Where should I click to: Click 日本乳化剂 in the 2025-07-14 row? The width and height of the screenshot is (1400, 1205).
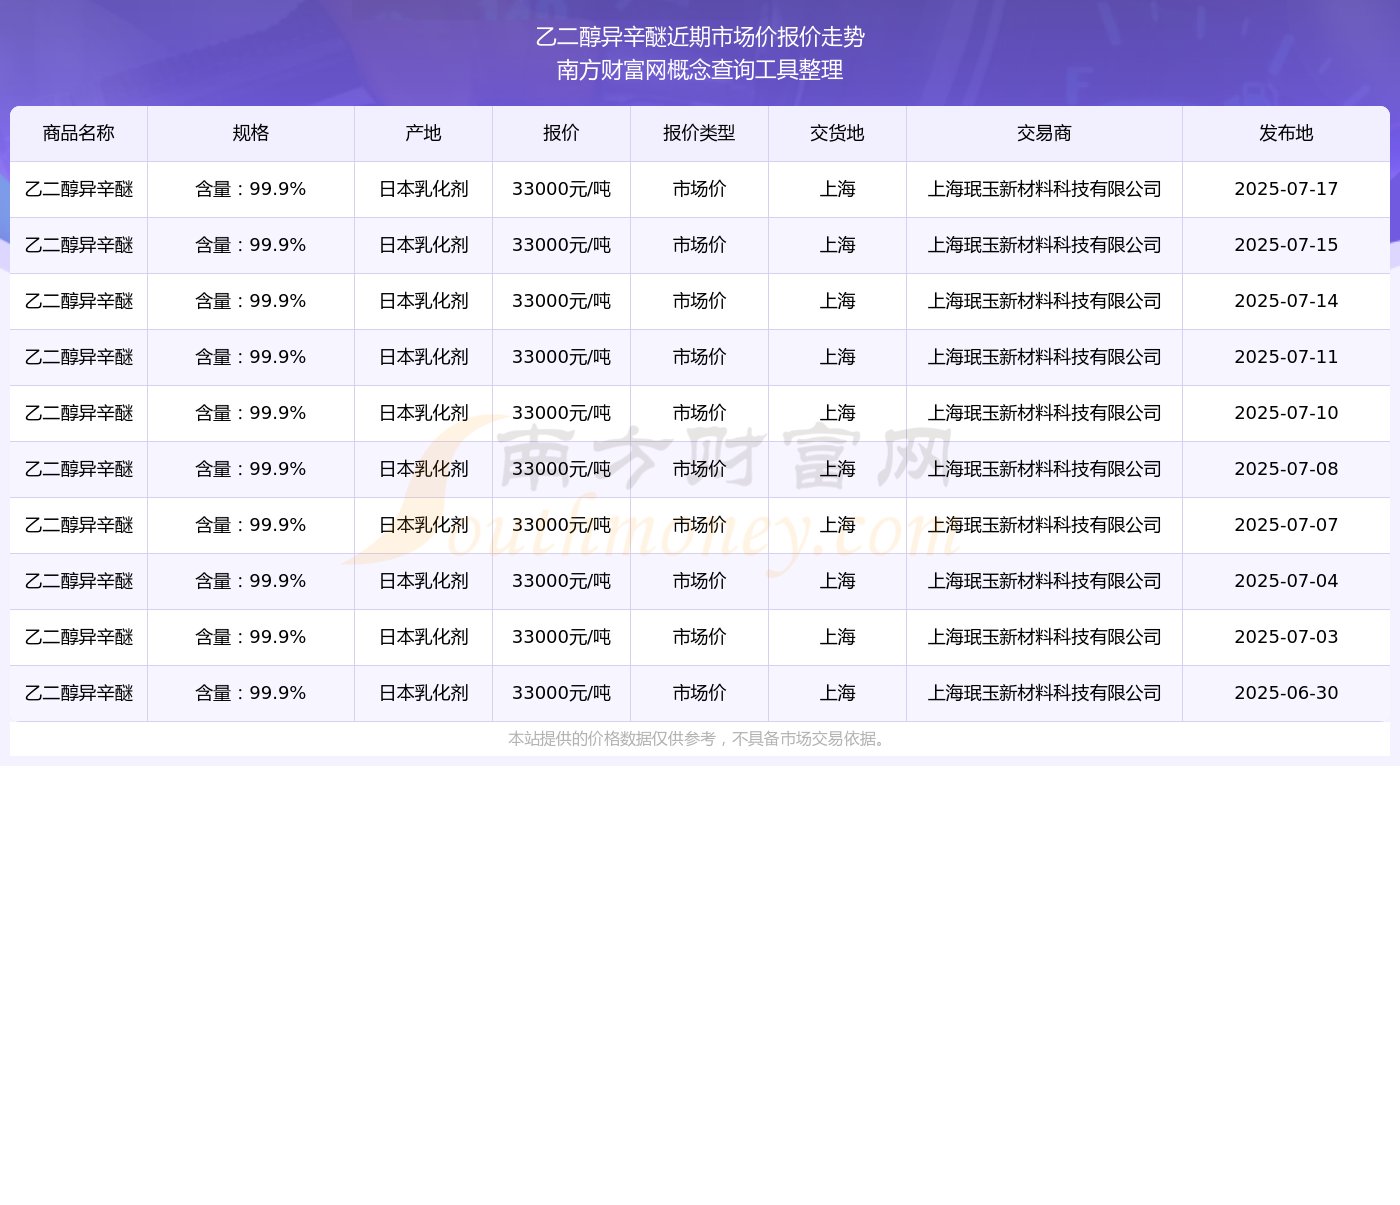[423, 301]
